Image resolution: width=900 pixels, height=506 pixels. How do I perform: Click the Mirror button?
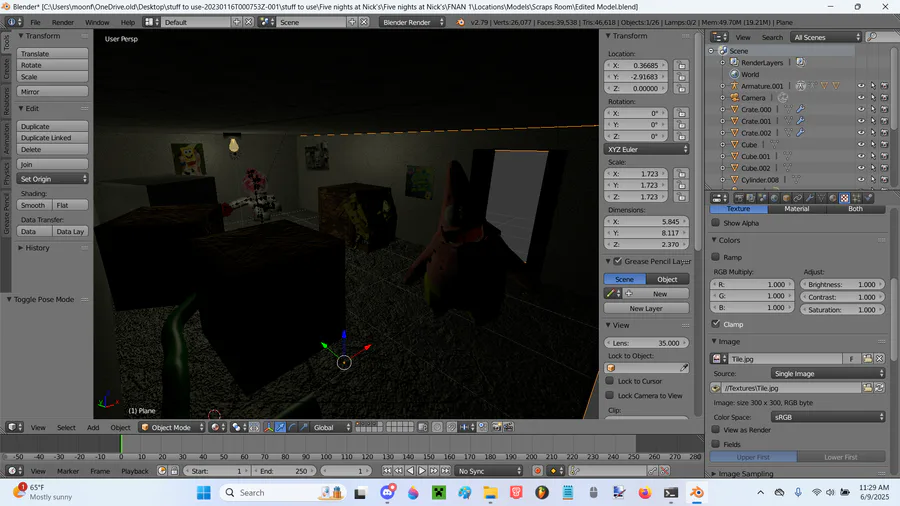(52, 92)
